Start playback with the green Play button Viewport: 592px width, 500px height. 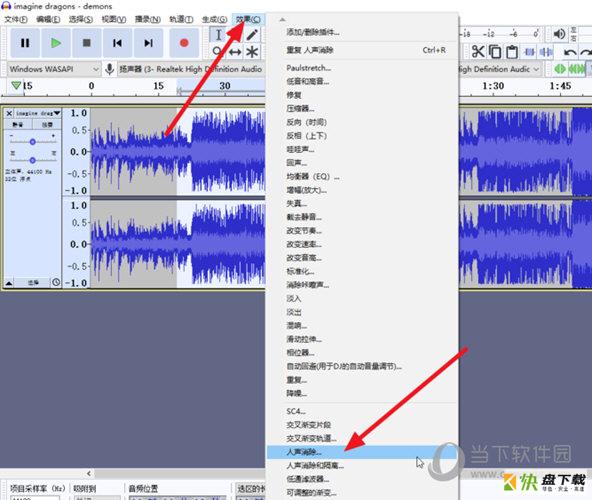[x=56, y=43]
